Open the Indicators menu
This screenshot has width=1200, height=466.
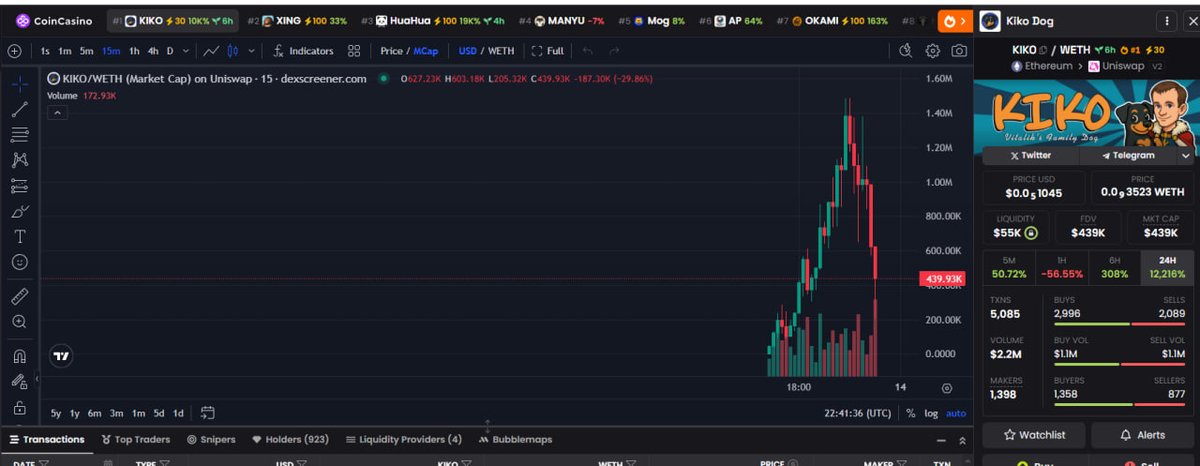(x=303, y=51)
